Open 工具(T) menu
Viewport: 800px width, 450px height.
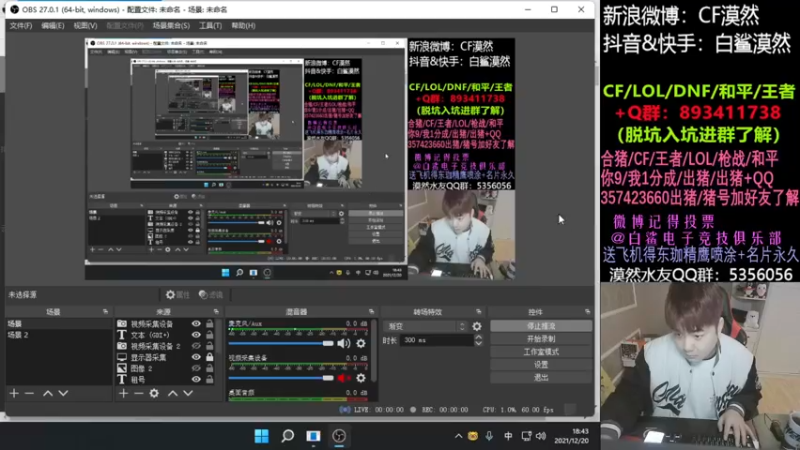coord(210,26)
